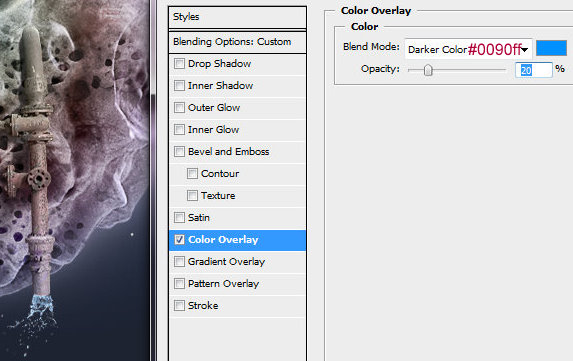Select the Satin label

pyautogui.click(x=199, y=217)
